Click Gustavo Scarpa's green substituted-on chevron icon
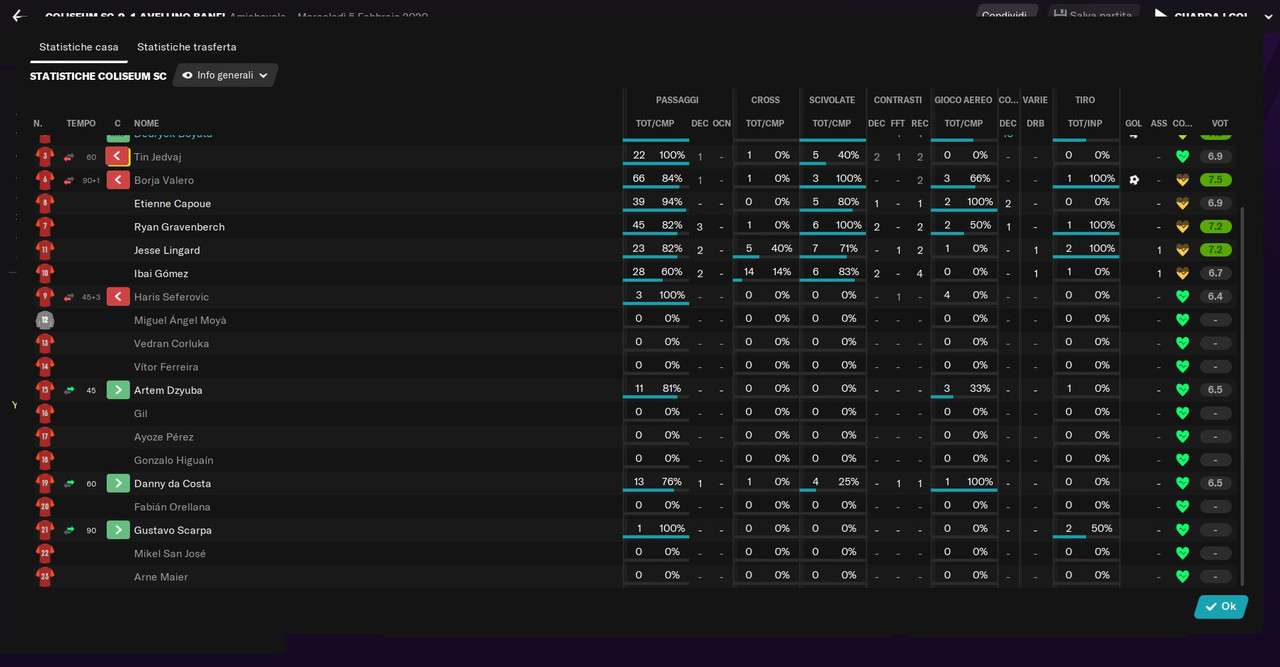The width and height of the screenshot is (1280, 667). (x=118, y=530)
